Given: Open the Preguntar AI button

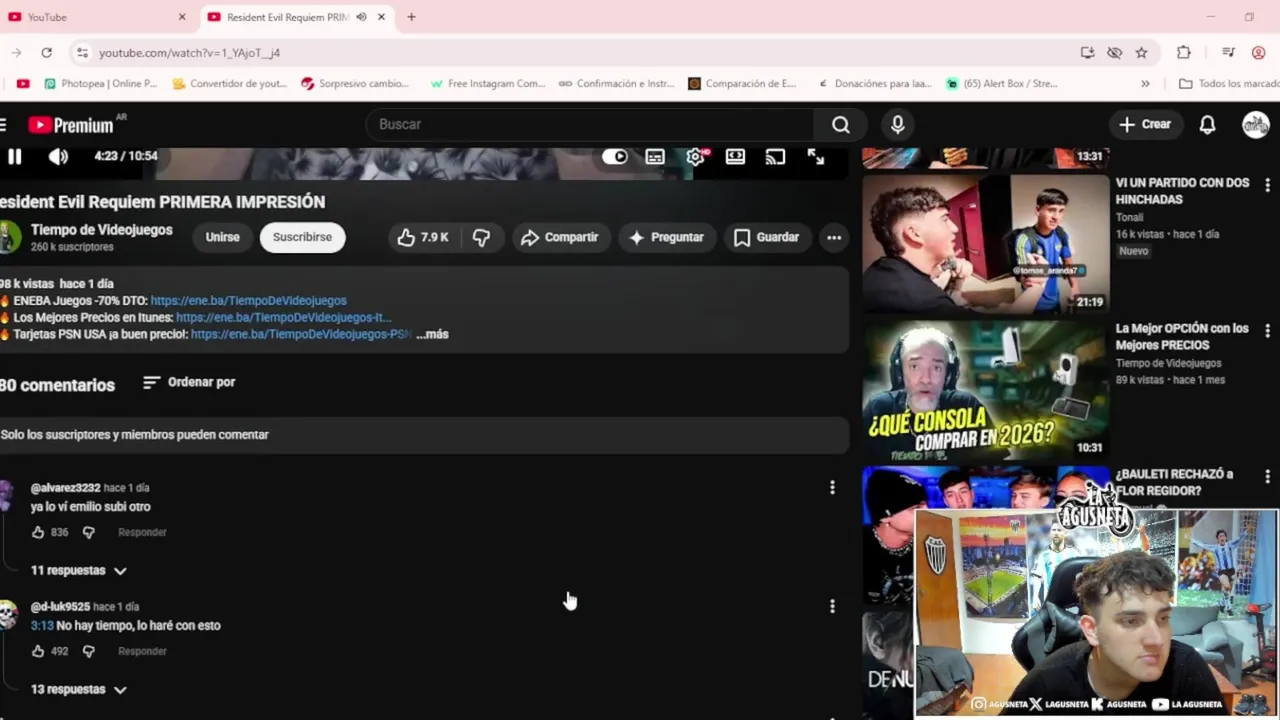Looking at the screenshot, I should pyautogui.click(x=666, y=237).
